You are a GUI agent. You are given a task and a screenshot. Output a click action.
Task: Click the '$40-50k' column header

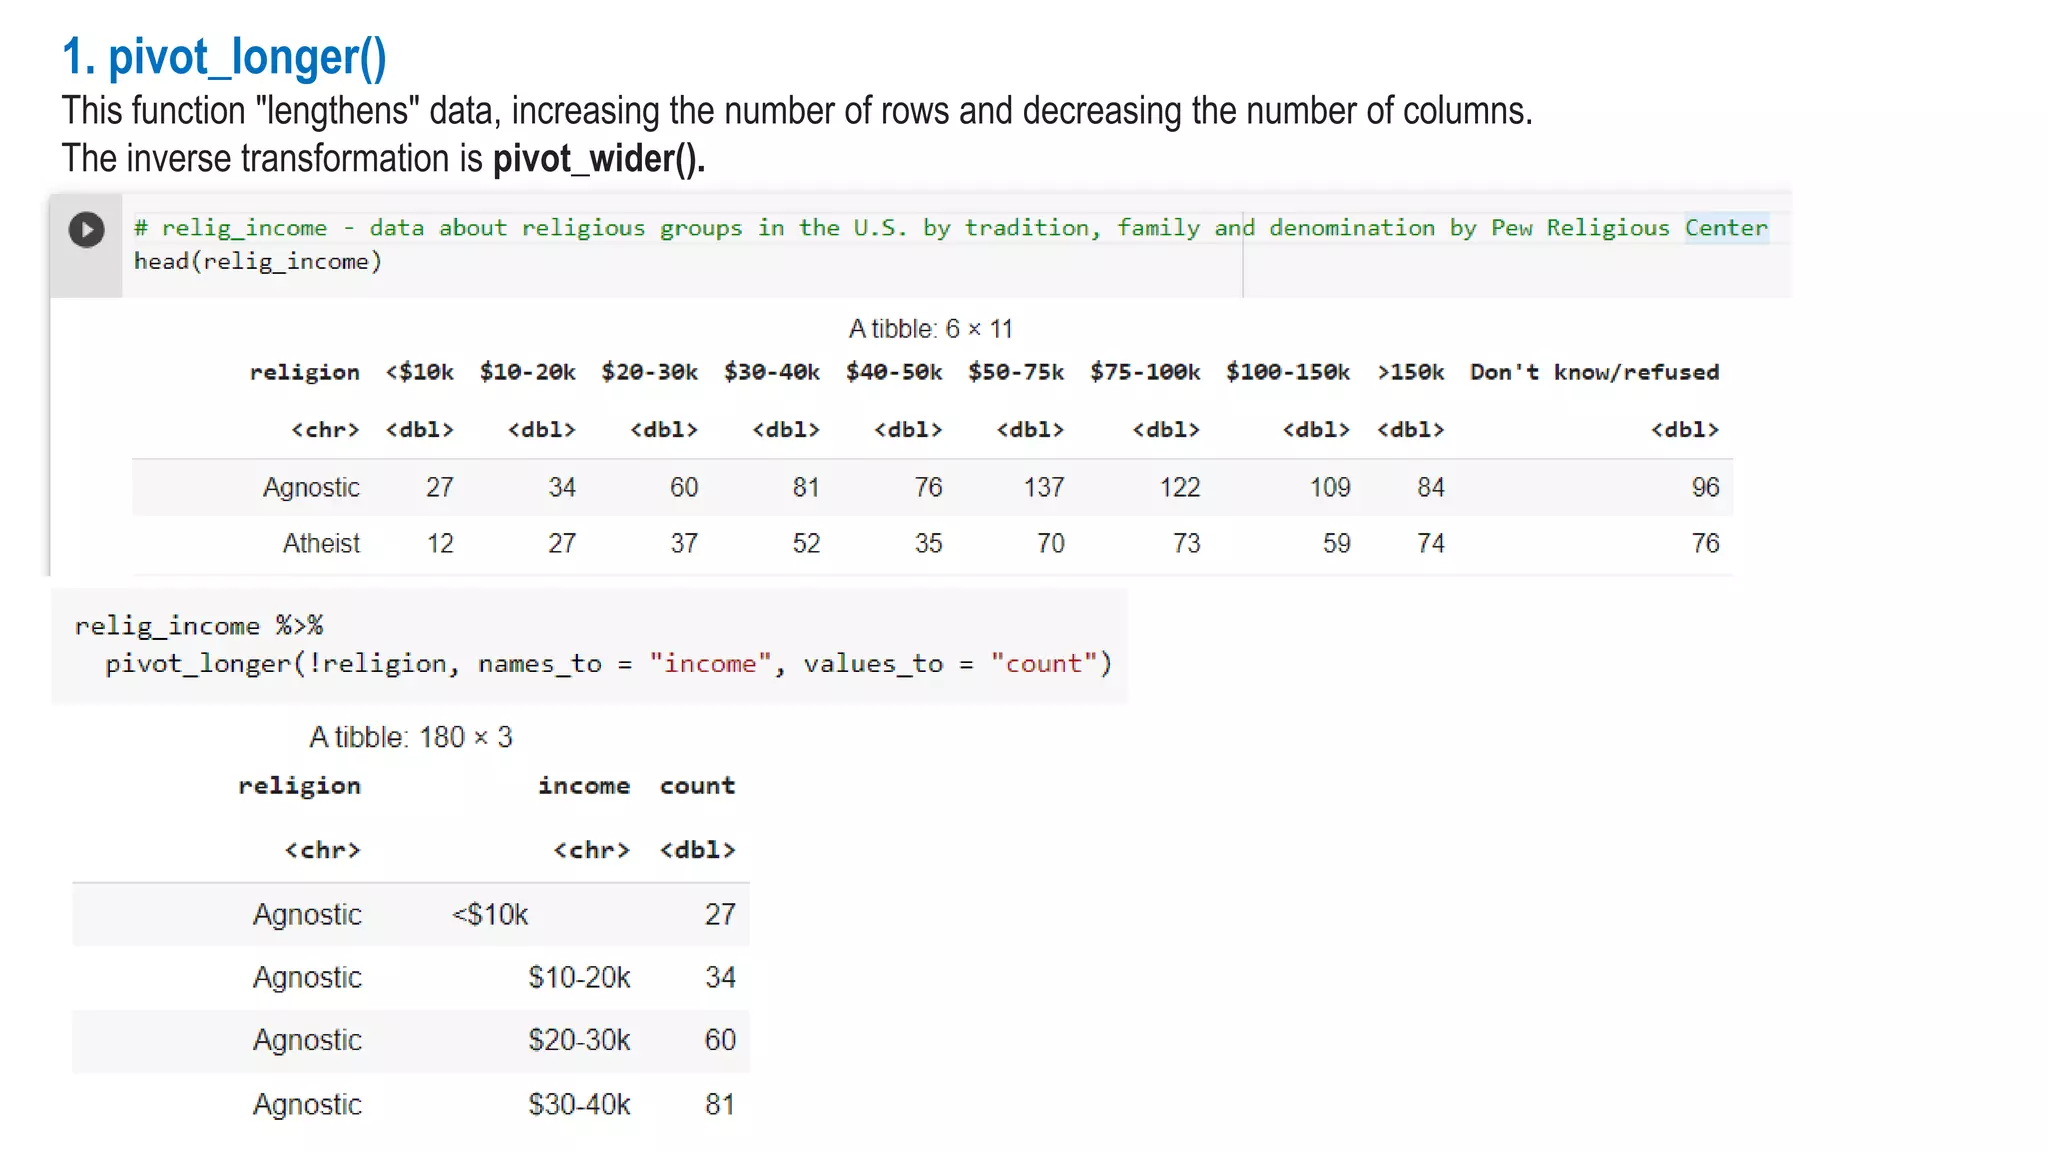(894, 372)
